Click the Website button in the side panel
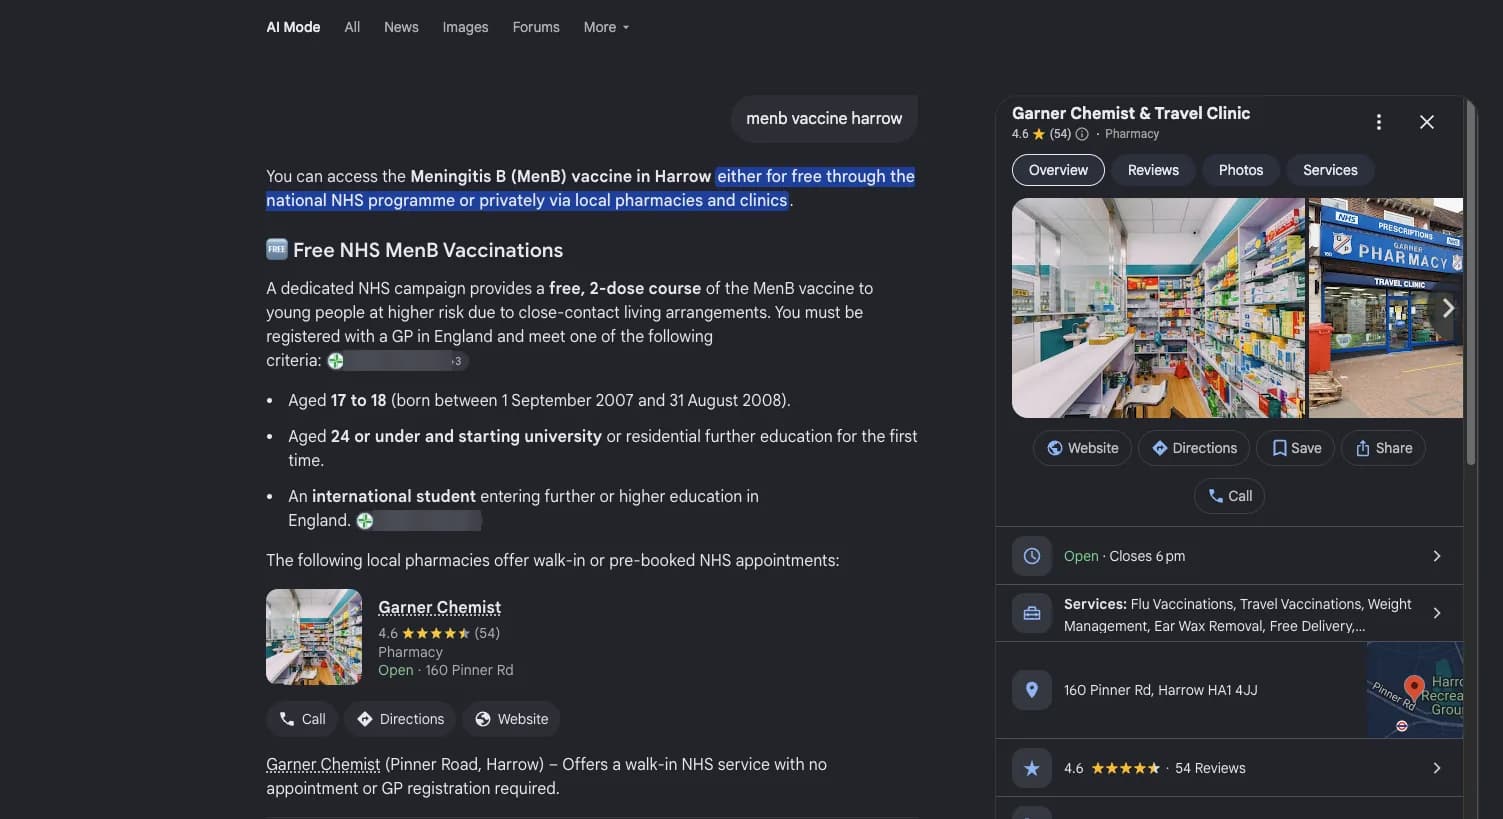This screenshot has width=1503, height=819. point(1082,448)
